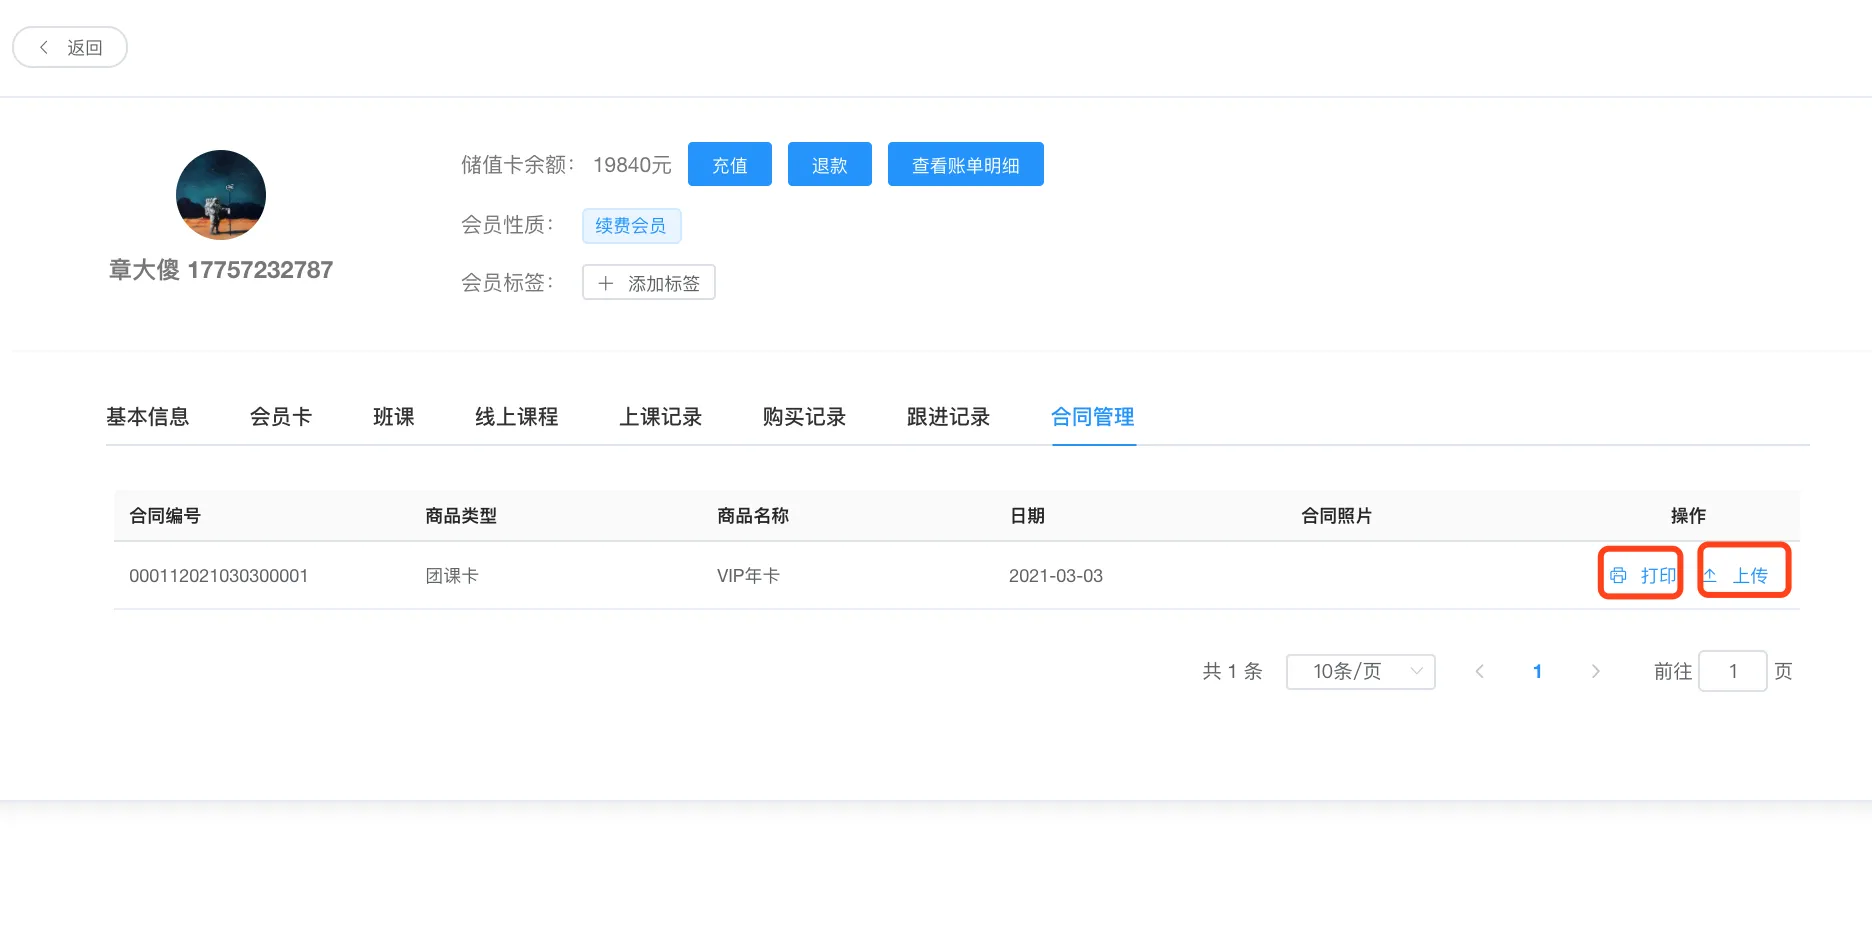Select the 跟进记录 tab
The height and width of the screenshot is (934, 1872).
pyautogui.click(x=948, y=417)
